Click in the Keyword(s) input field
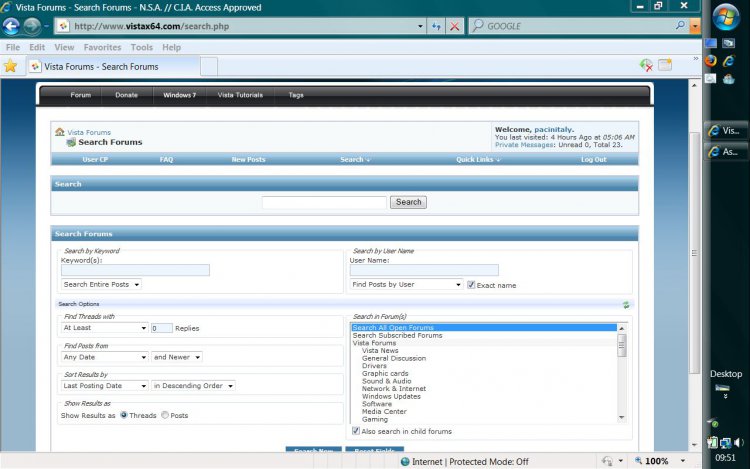This screenshot has height=469, width=750. [135, 270]
